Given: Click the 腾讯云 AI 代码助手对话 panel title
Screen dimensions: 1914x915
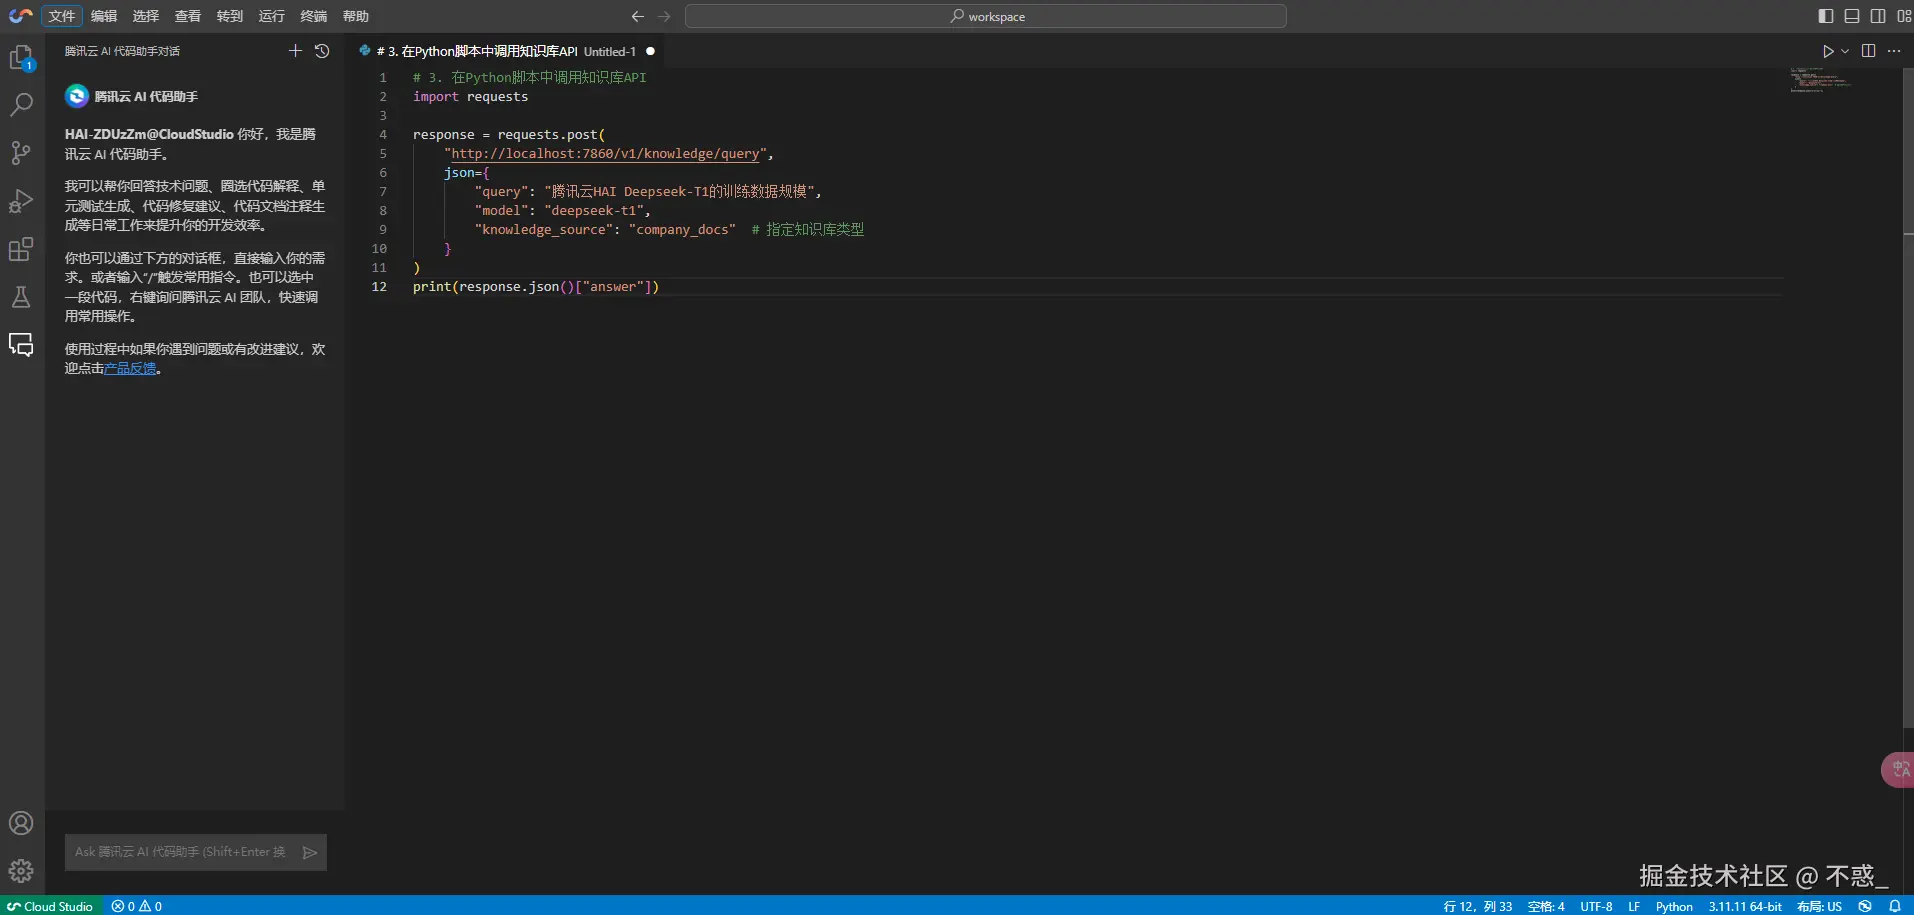Looking at the screenshot, I should [x=122, y=51].
